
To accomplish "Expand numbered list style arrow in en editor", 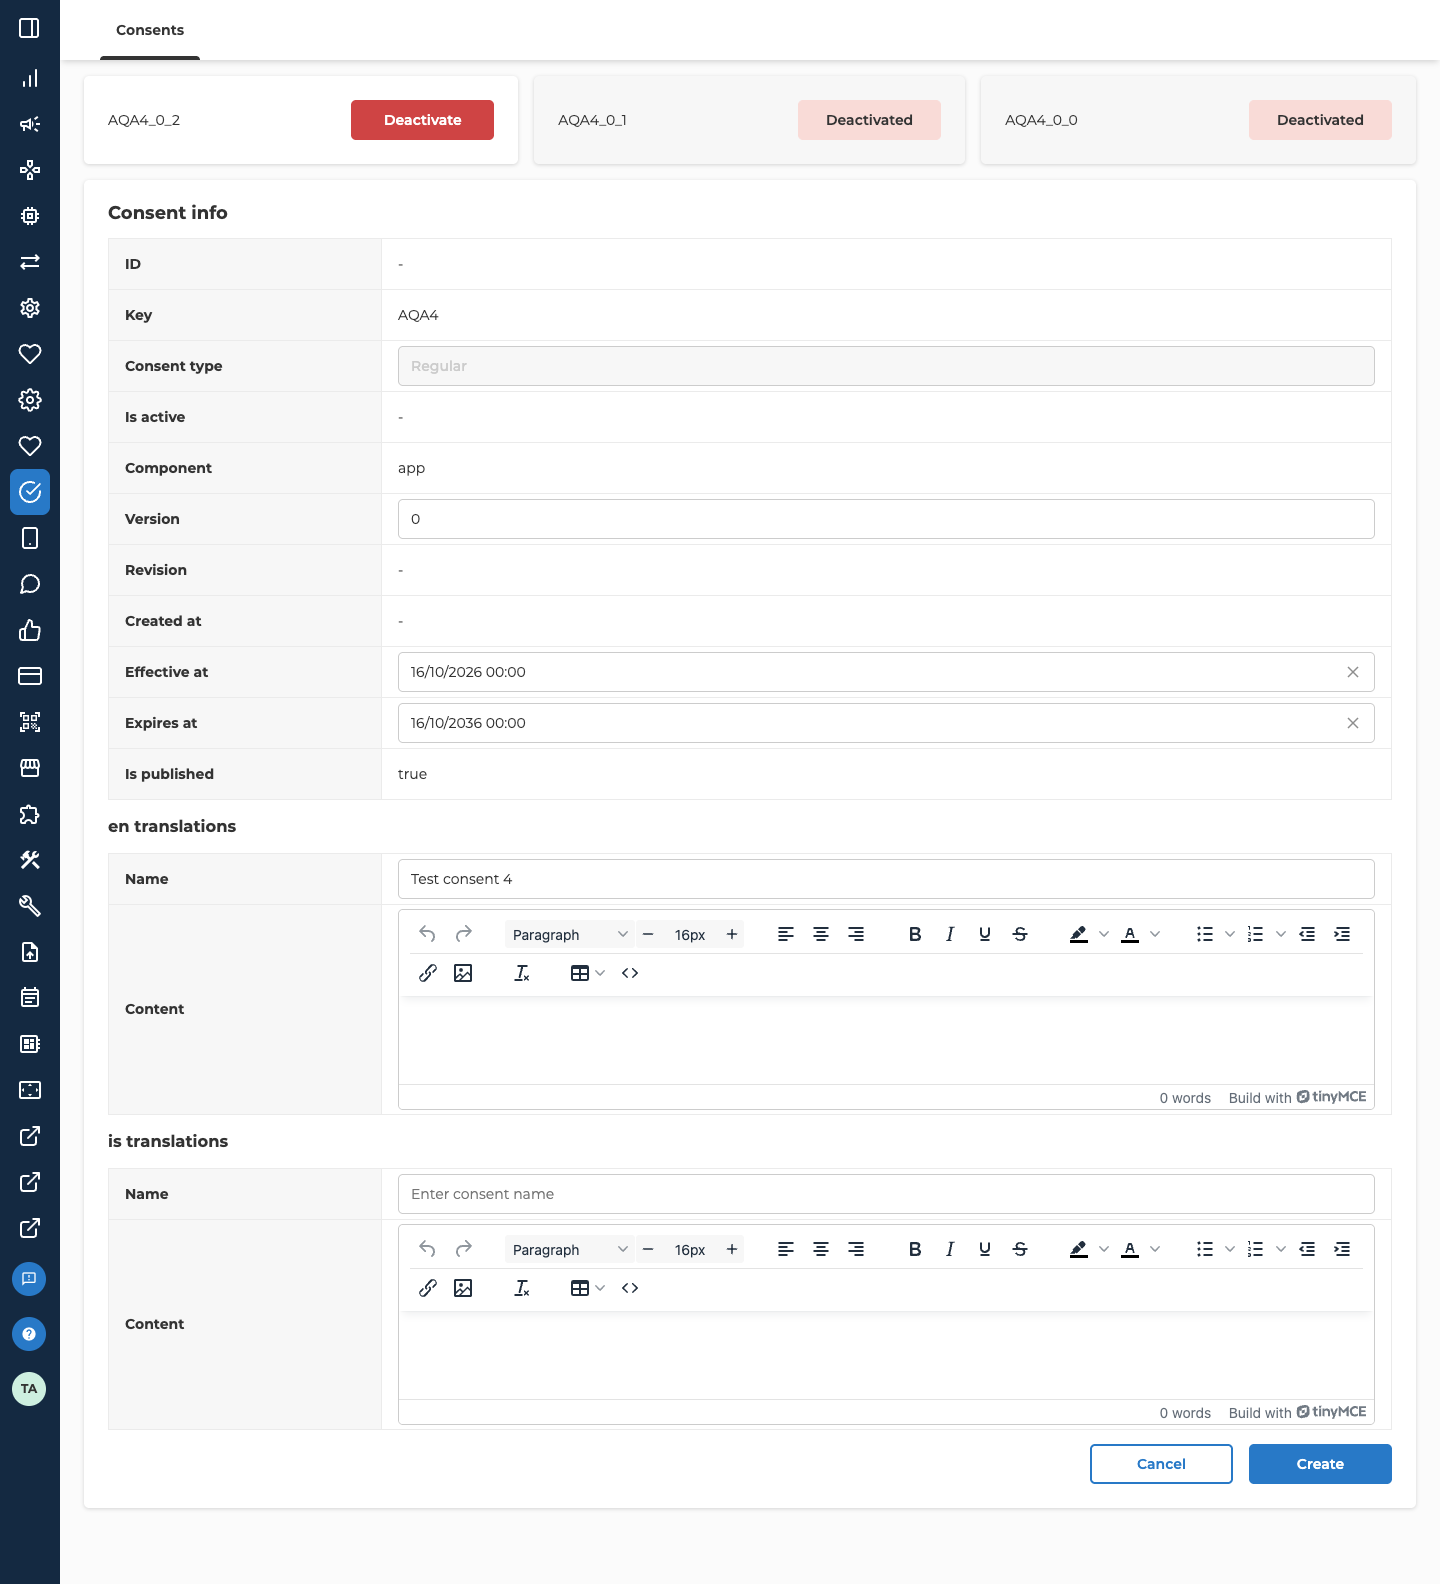I will (x=1281, y=934).
